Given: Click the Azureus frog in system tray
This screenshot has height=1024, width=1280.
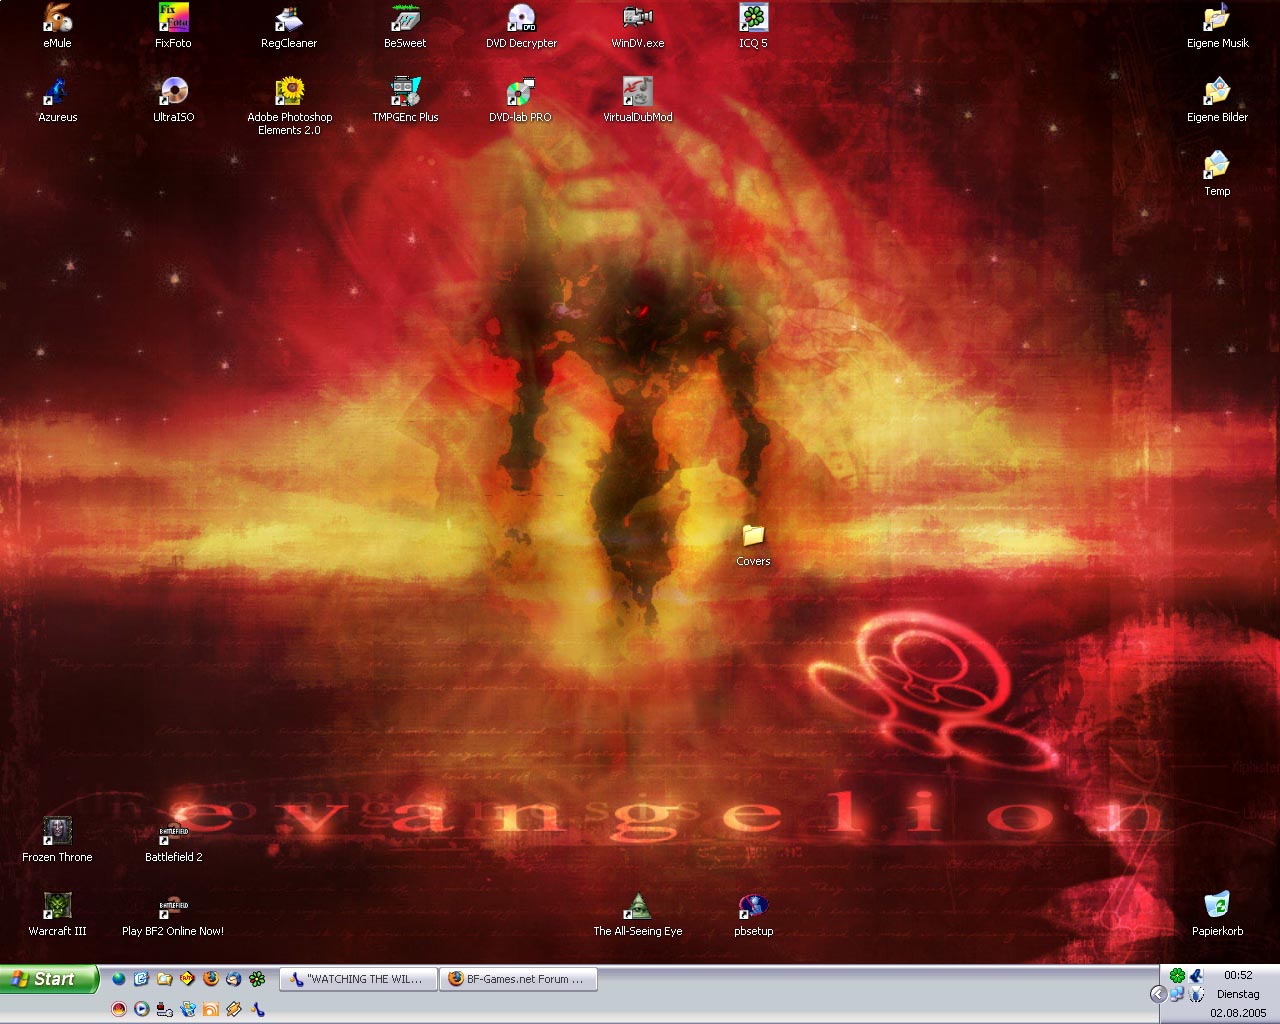Looking at the screenshot, I should 1196,975.
